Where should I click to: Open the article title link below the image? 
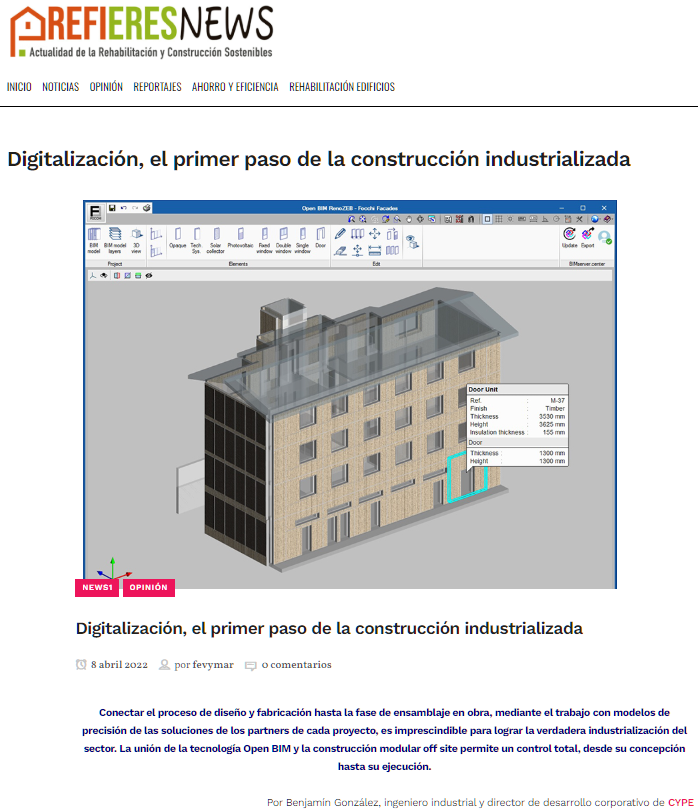[x=329, y=628]
